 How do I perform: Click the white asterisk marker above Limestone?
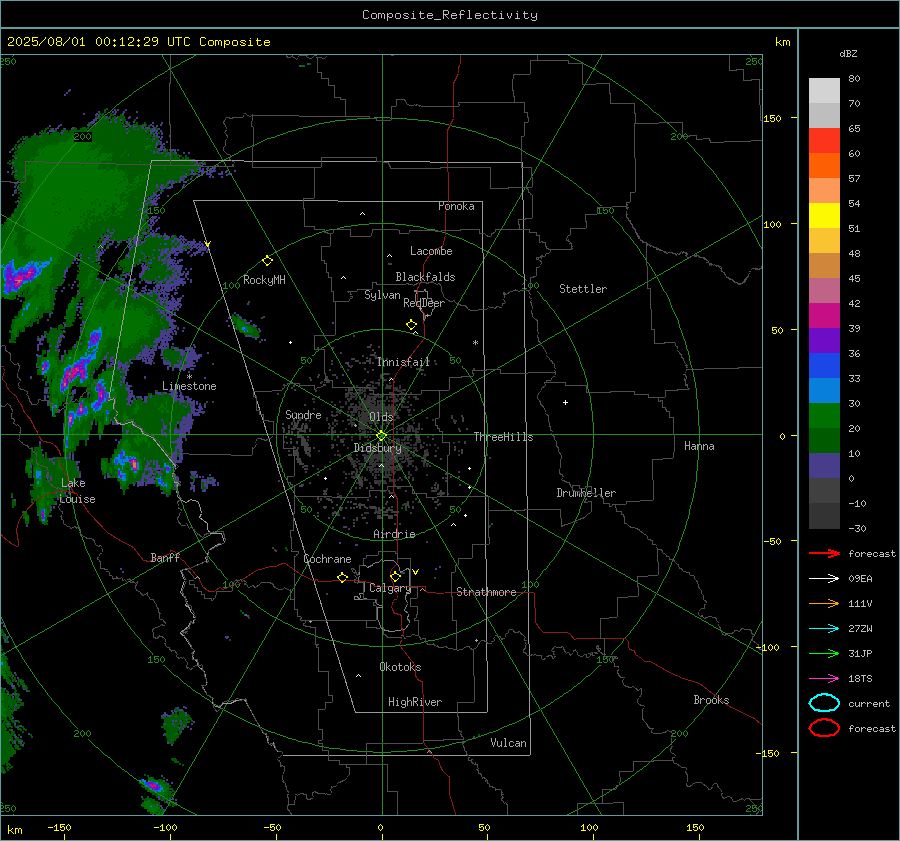(x=189, y=377)
